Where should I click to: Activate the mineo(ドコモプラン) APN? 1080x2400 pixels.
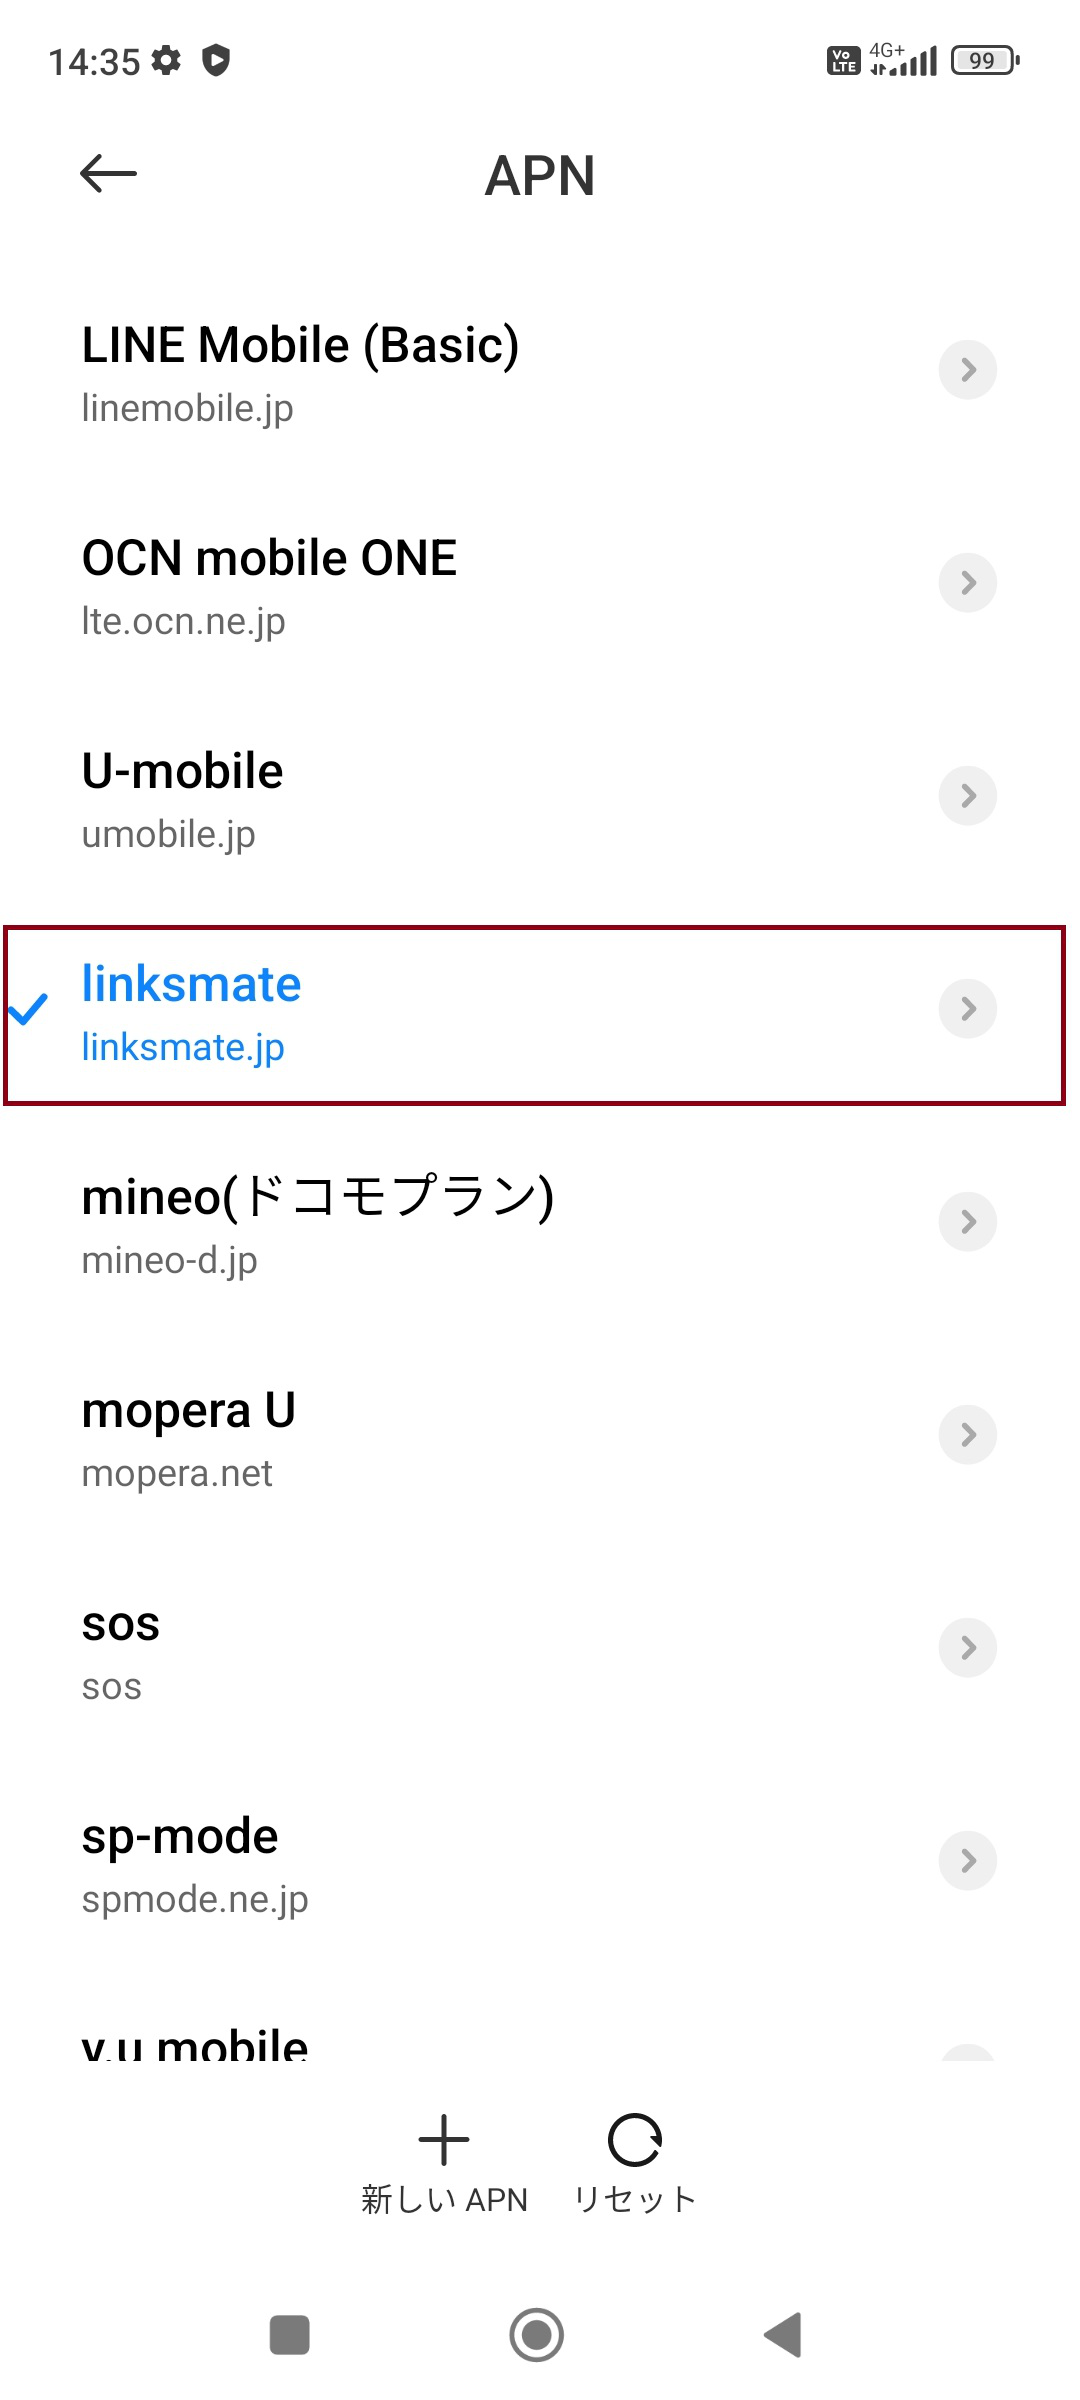(x=400, y=1220)
